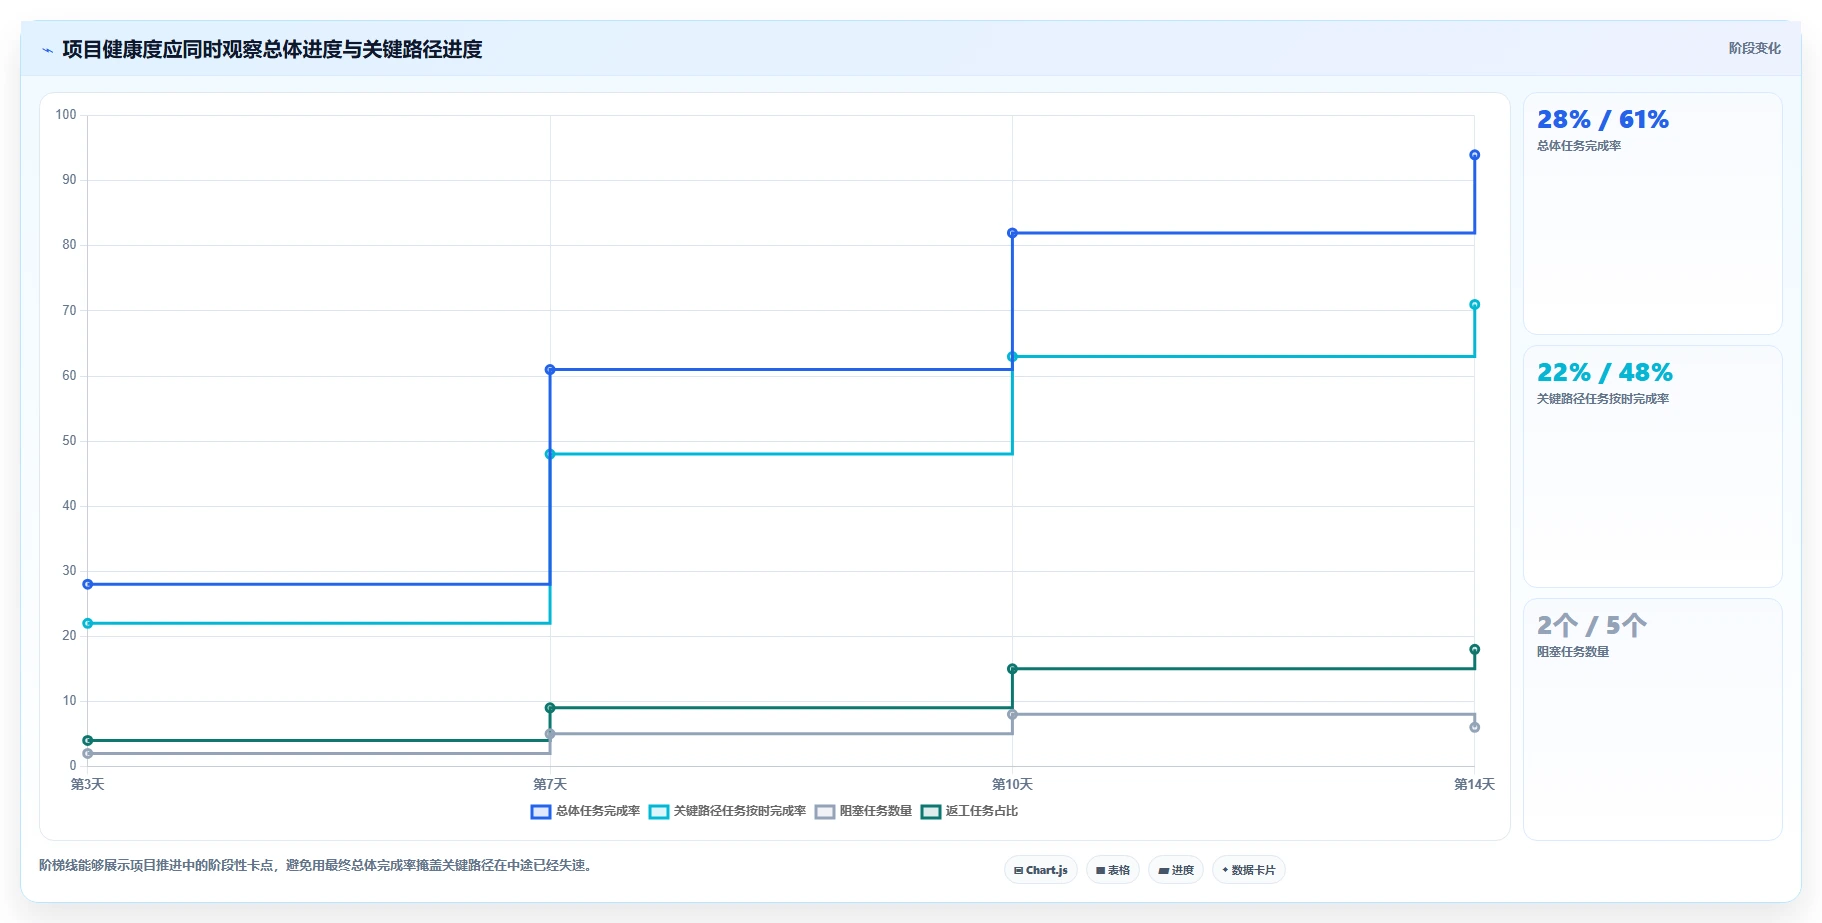This screenshot has height=923, width=1822.
Task: Select the green data point at 第10天 (15)
Action: click(1012, 669)
